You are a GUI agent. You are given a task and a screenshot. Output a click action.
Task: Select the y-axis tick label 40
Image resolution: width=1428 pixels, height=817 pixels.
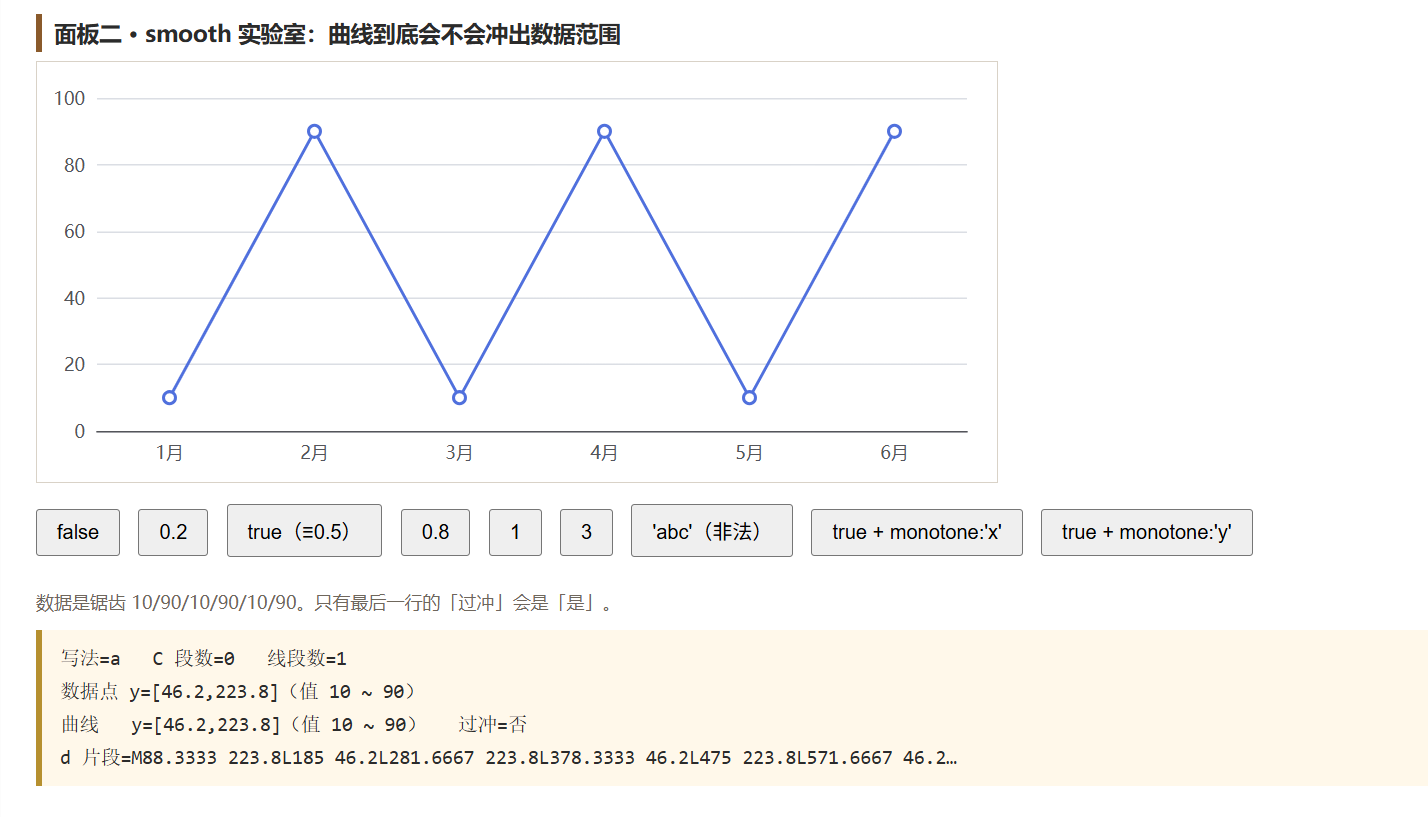pyautogui.click(x=74, y=298)
